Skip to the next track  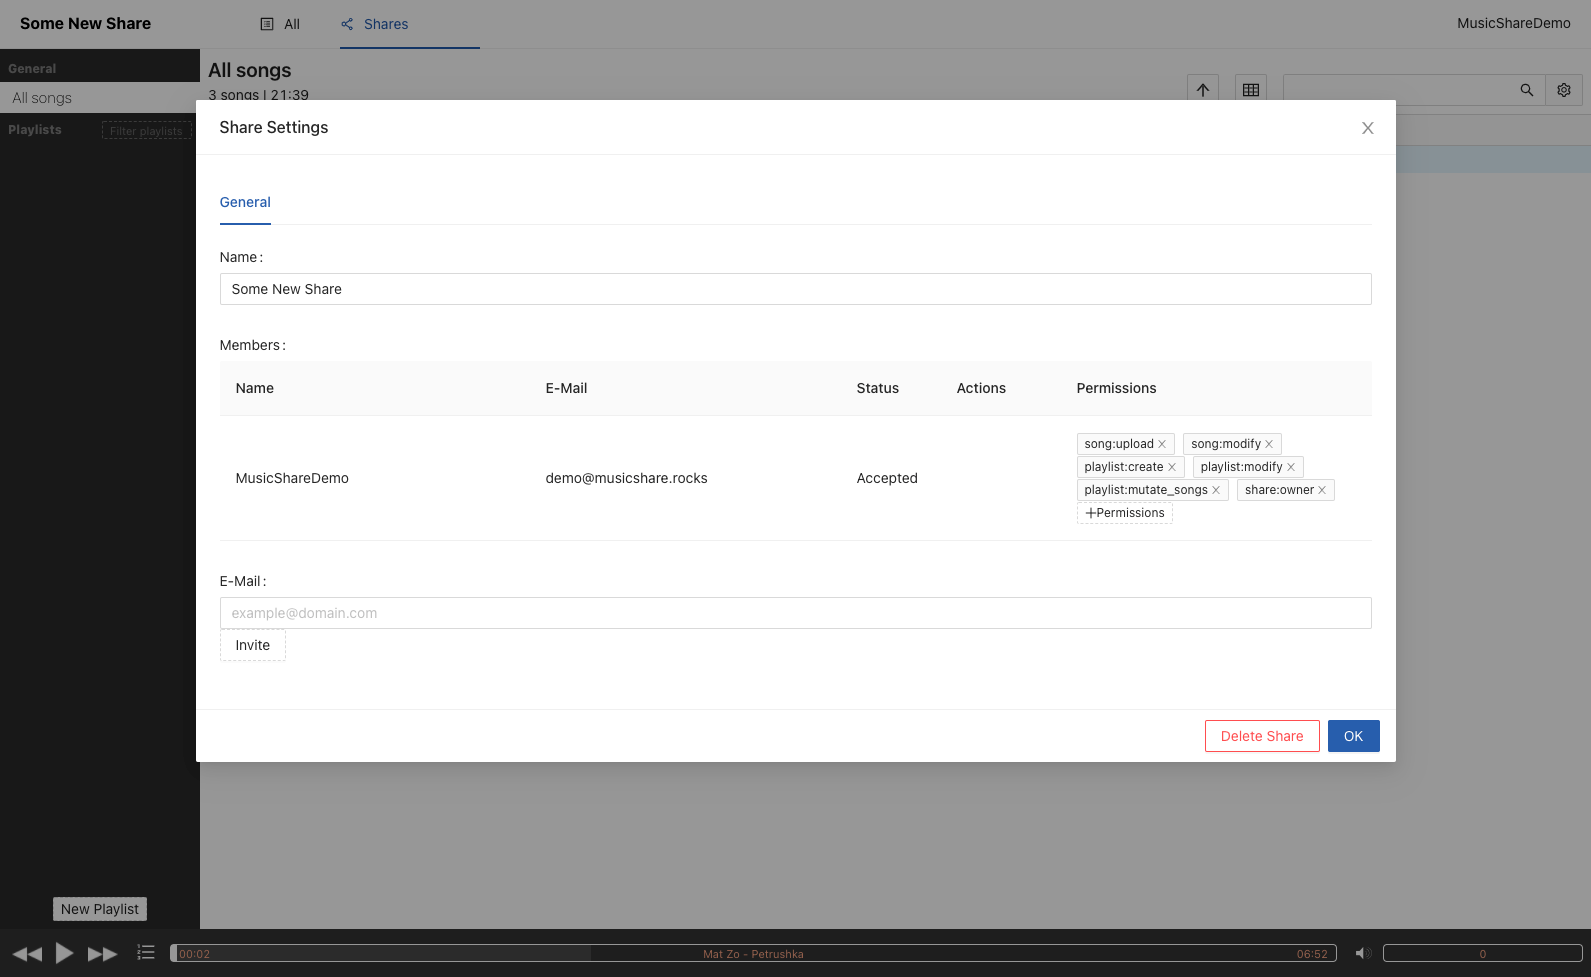(102, 954)
